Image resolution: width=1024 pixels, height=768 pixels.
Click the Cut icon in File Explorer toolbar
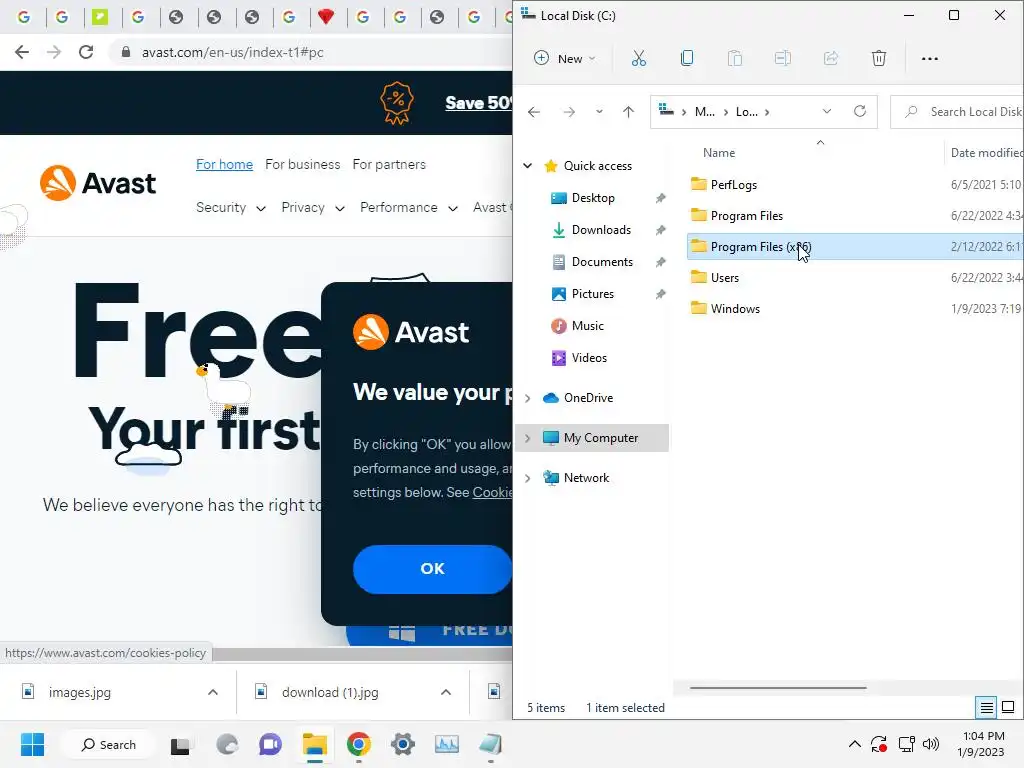coord(639,59)
